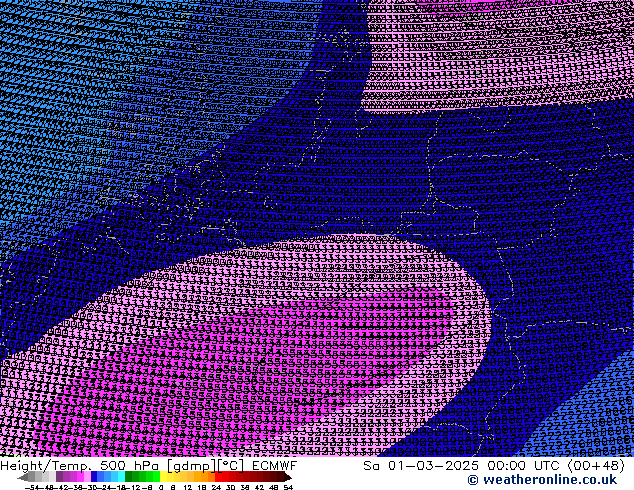Viewport: 634px width, 490px height.
Task: Click the bright red legend swatch above 24
Action: click(x=218, y=477)
